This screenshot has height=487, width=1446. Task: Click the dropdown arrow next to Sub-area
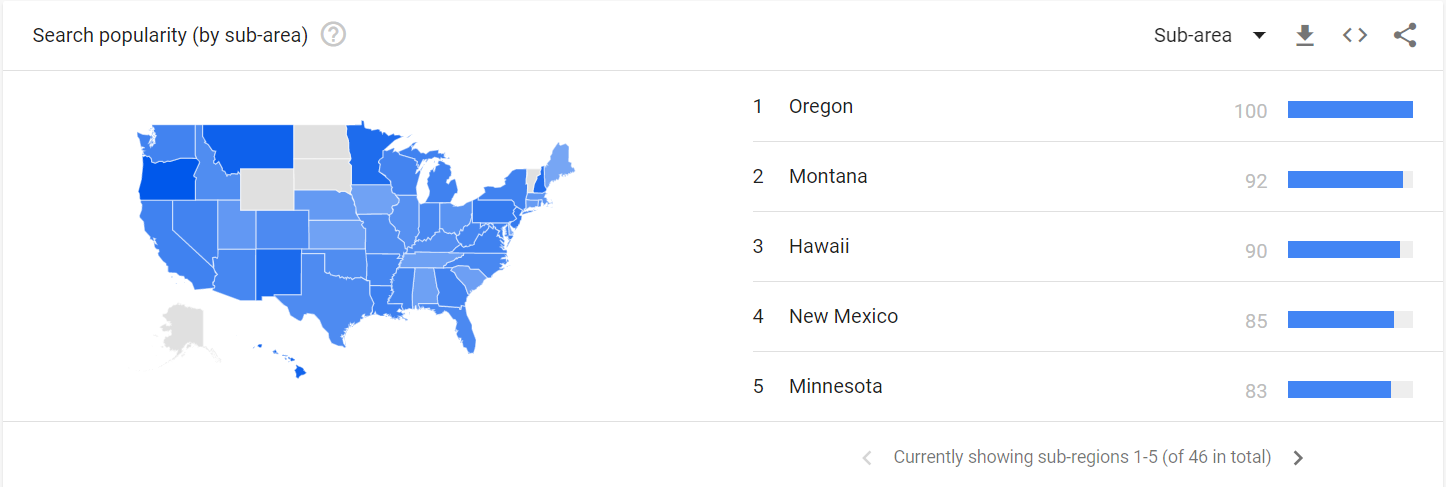coord(1259,36)
